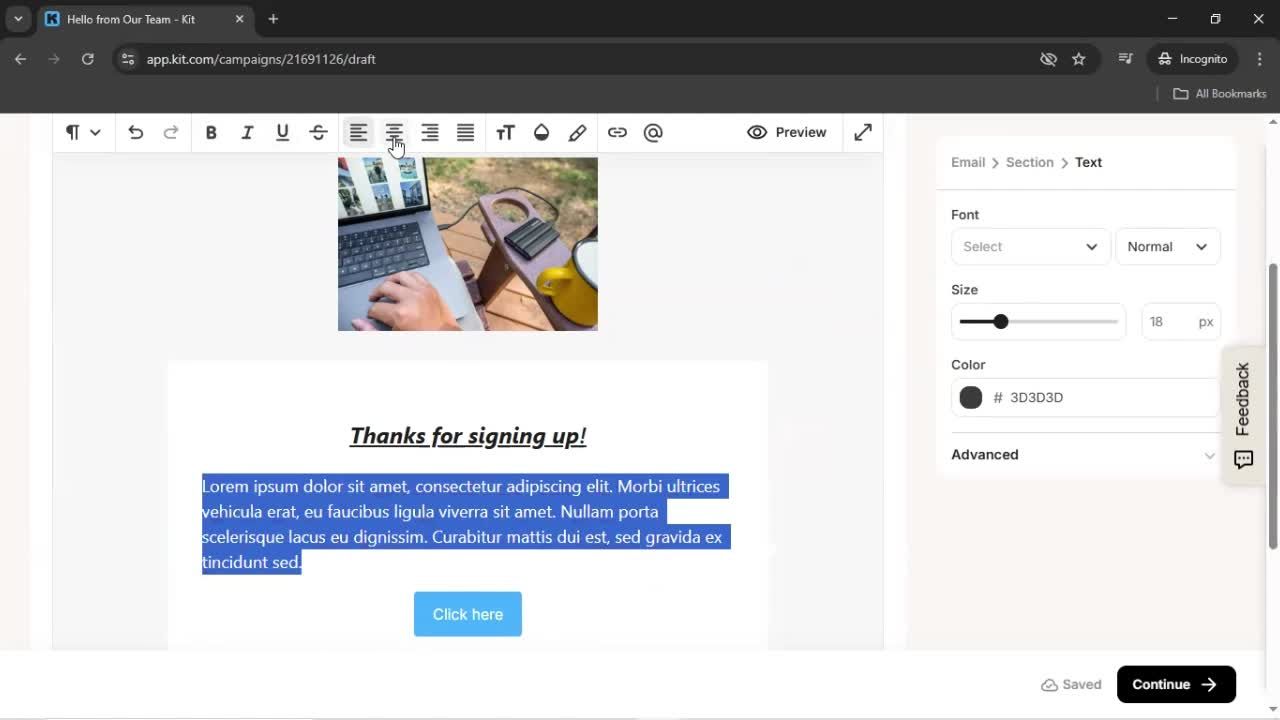
Task: Insert a link on selected text
Action: pos(617,132)
